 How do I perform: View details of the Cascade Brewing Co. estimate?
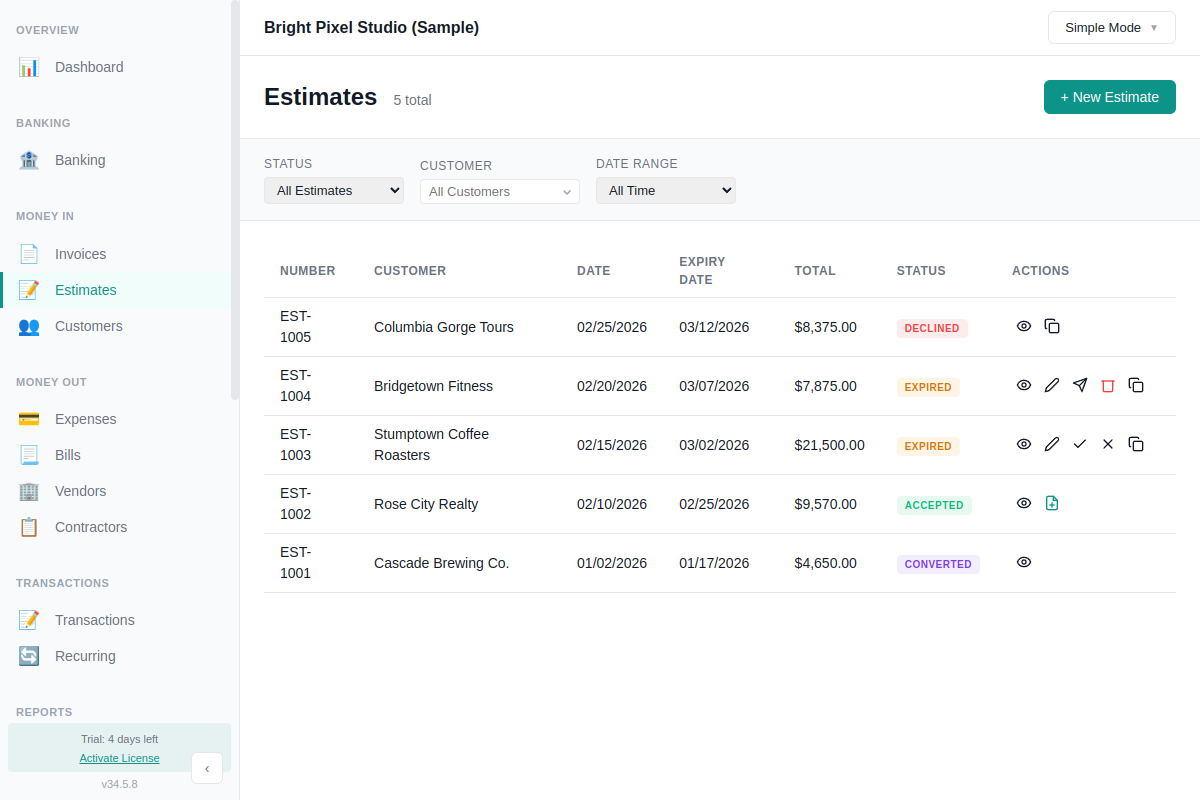pyautogui.click(x=1023, y=562)
